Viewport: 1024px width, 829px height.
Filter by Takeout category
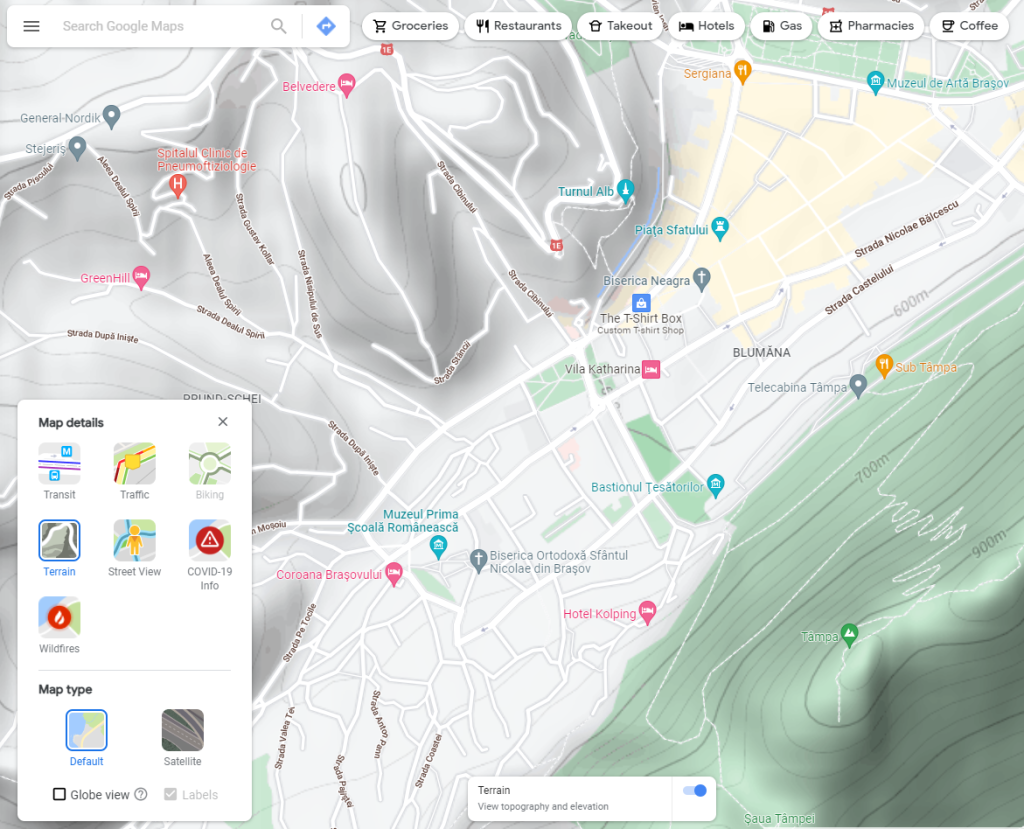[620, 26]
